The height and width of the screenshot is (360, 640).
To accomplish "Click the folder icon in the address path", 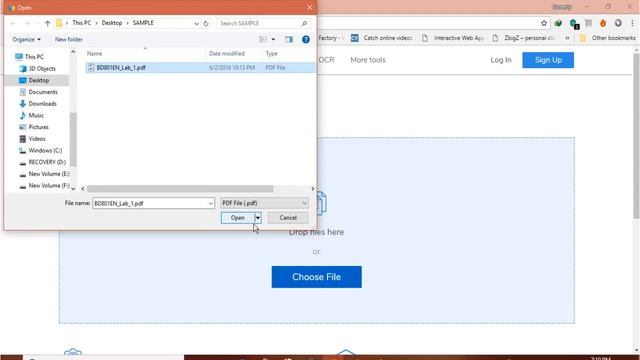I will click(x=59, y=23).
